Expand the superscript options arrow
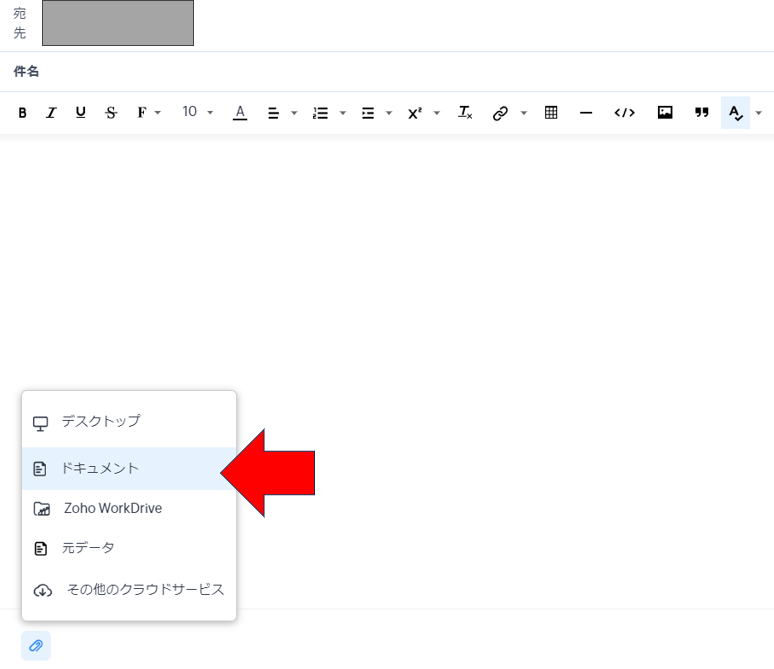 [436, 113]
